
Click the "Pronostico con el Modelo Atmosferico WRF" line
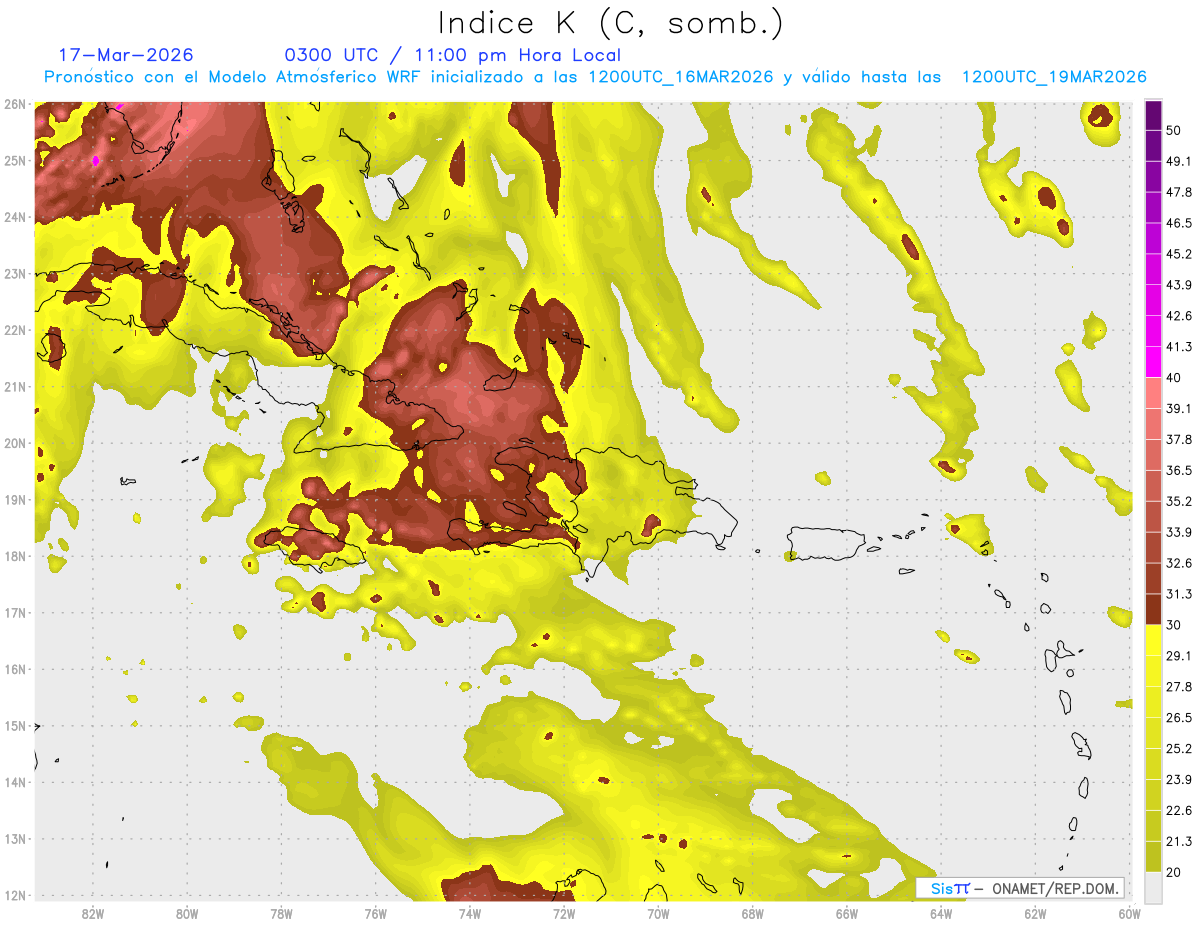coord(595,77)
